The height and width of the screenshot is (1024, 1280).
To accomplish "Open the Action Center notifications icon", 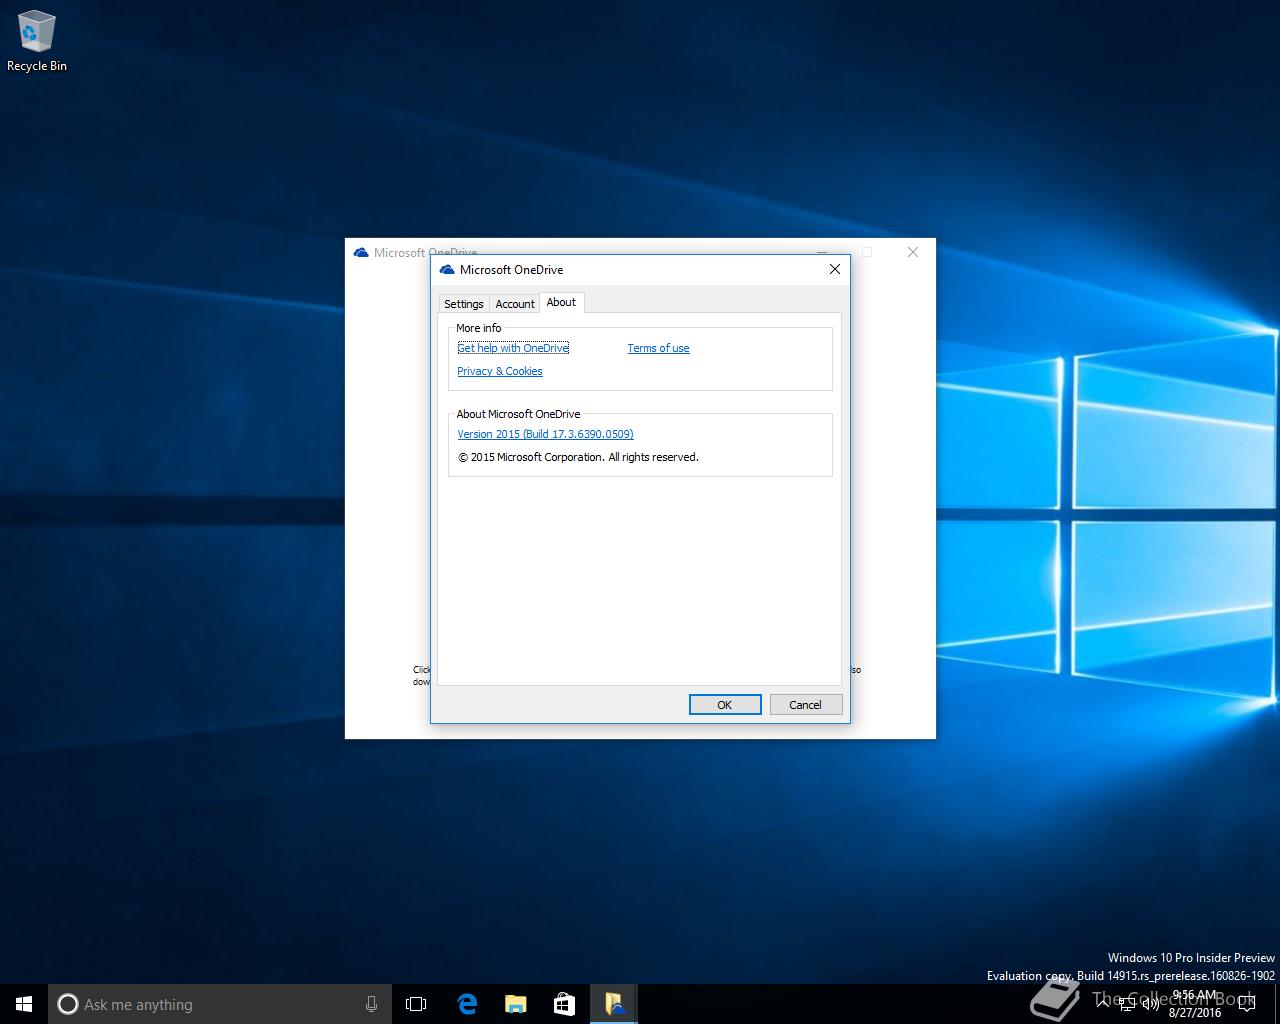I will tap(1246, 1004).
